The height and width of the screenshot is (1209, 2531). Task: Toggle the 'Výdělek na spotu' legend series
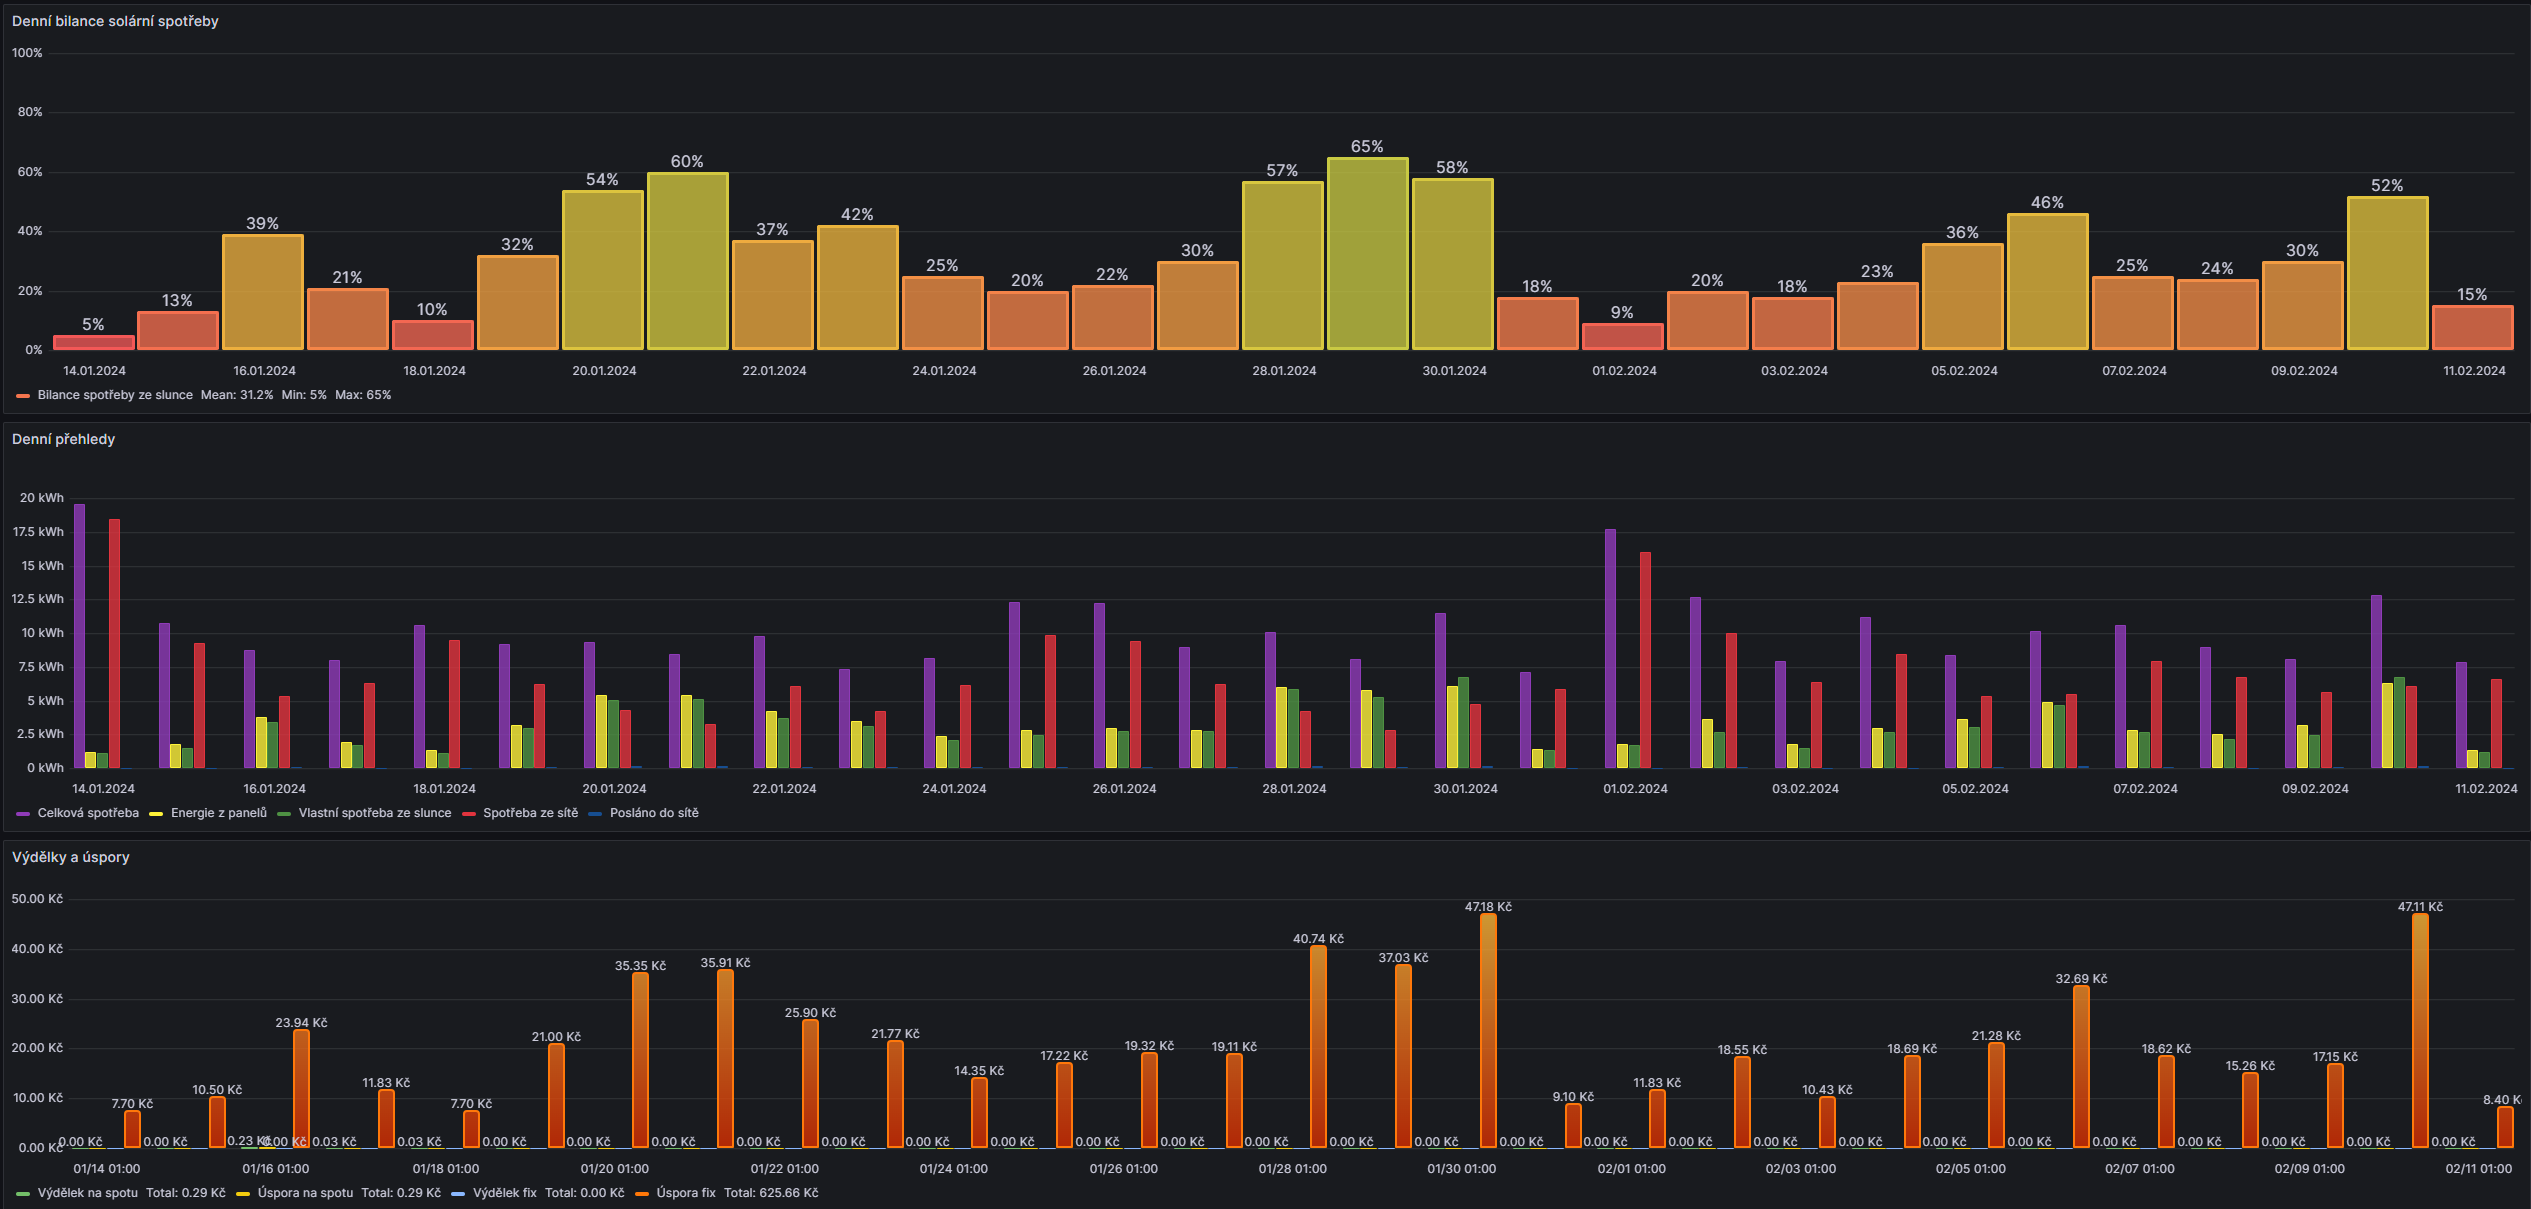click(x=88, y=1193)
